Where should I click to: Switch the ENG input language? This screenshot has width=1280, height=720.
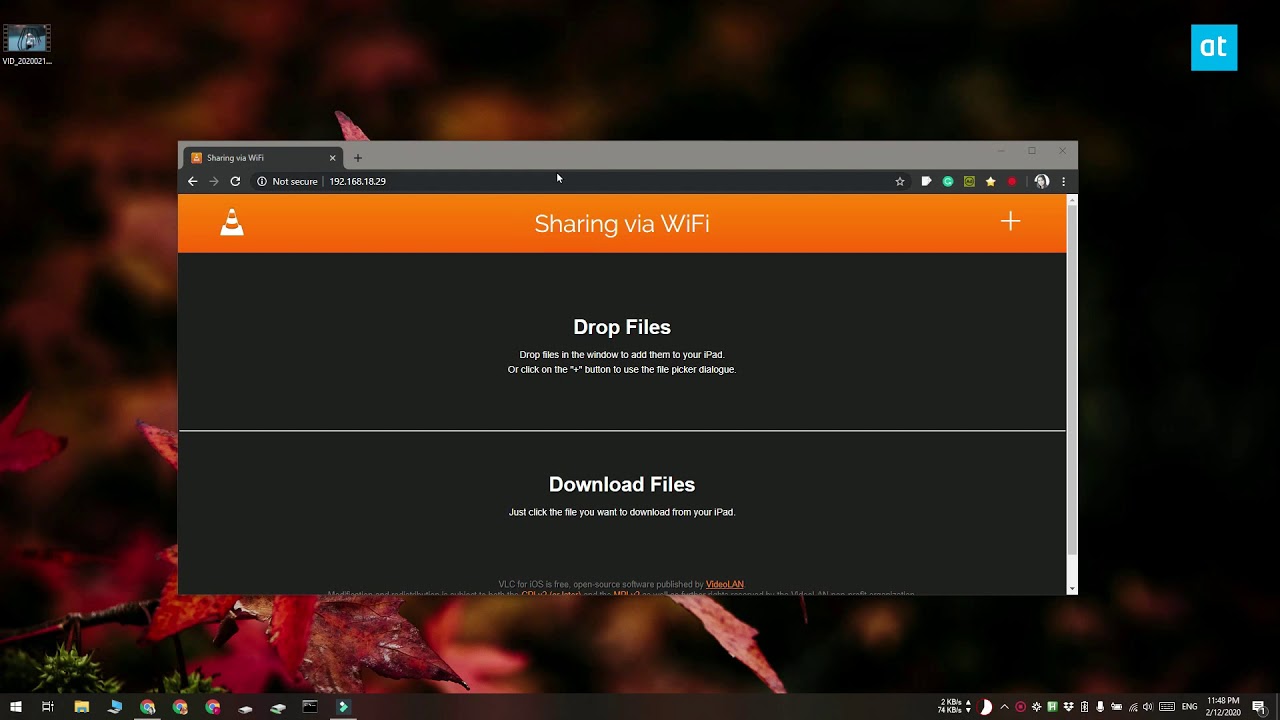tap(1190, 707)
